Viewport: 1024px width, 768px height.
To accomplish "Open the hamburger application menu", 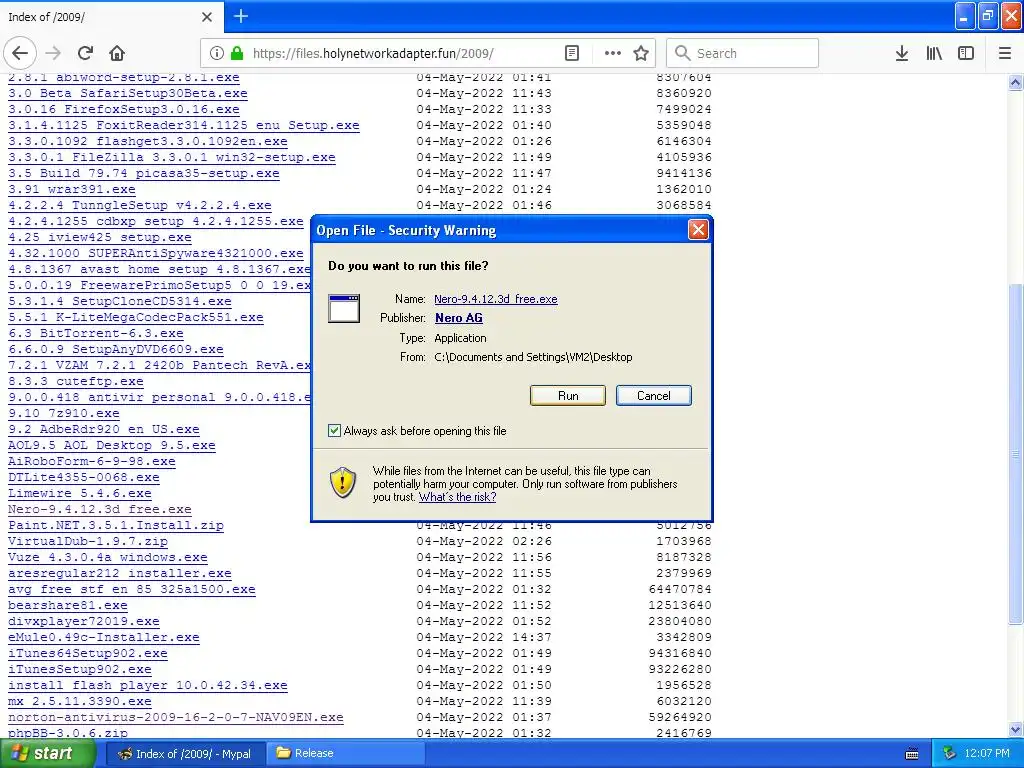I will (x=1005, y=53).
